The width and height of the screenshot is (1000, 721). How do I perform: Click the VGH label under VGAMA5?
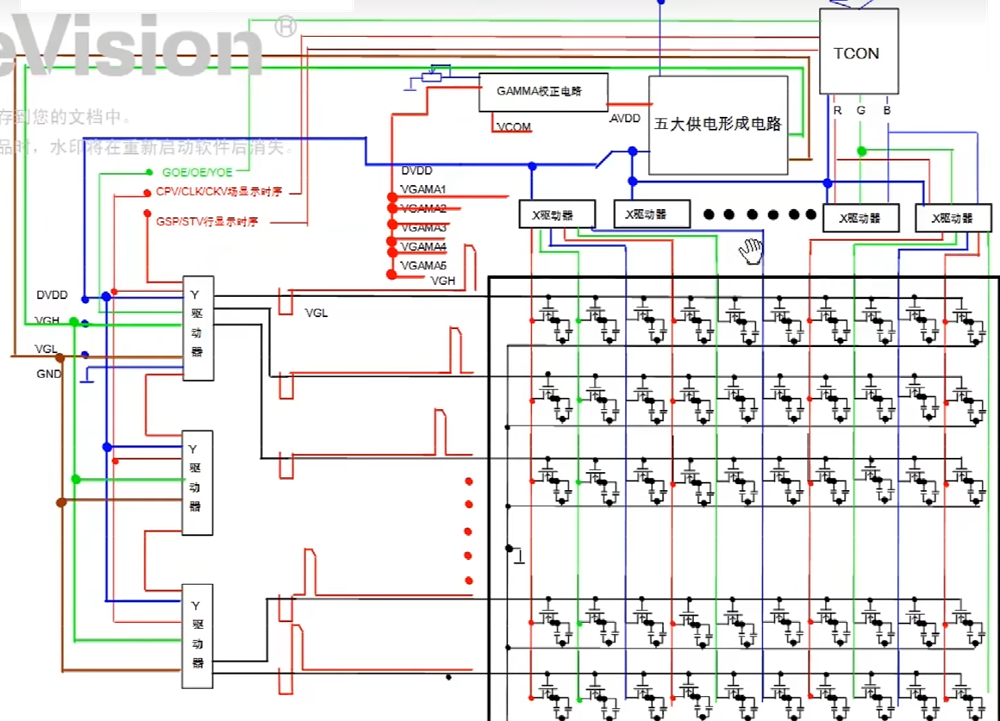(x=443, y=280)
